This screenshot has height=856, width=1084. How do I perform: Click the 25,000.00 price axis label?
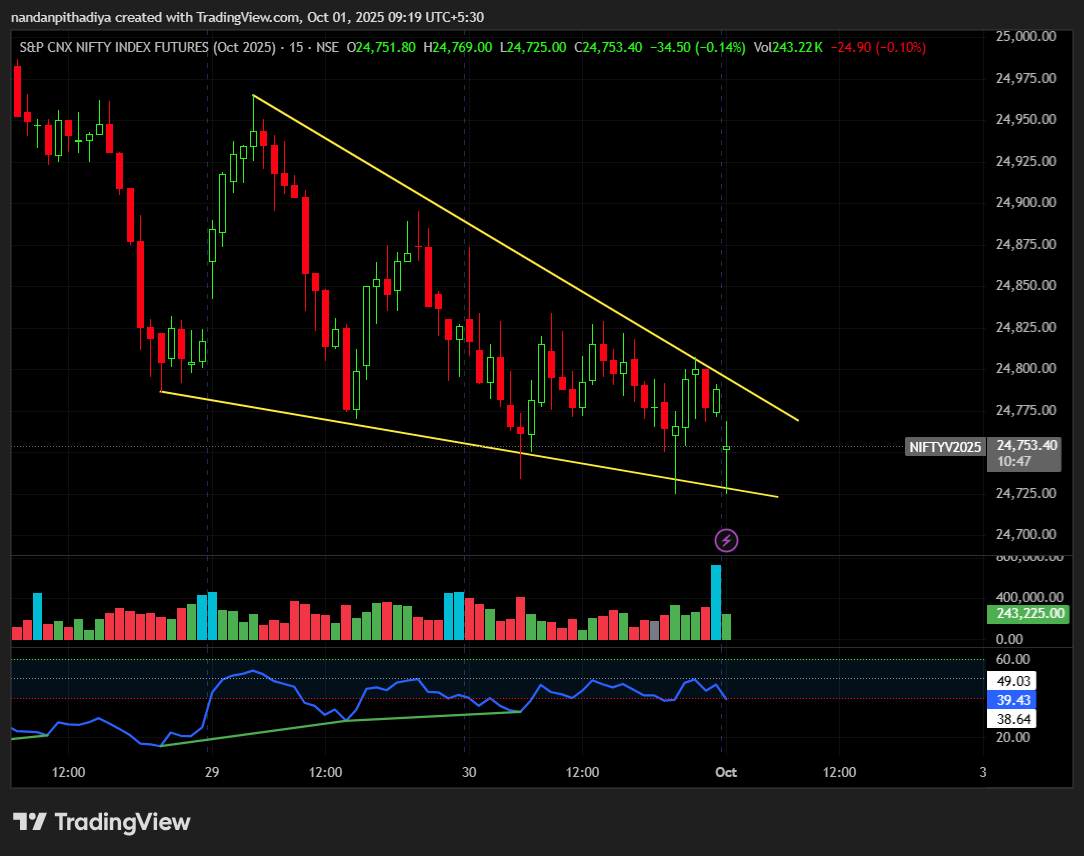(1026, 37)
